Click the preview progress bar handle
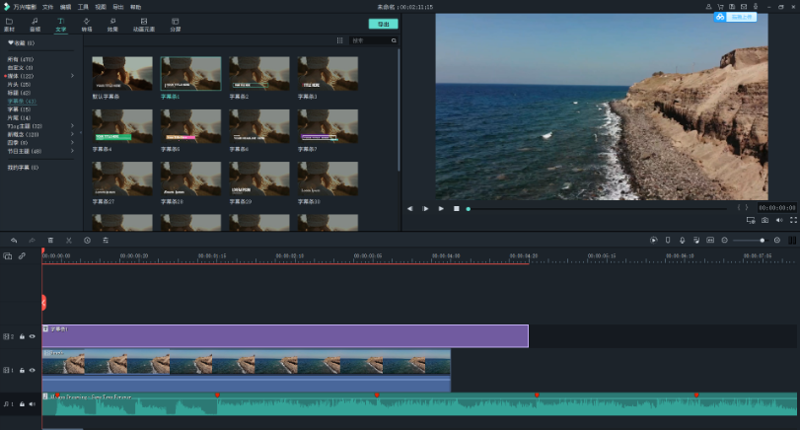Viewport: 800px width, 430px height. click(468, 209)
